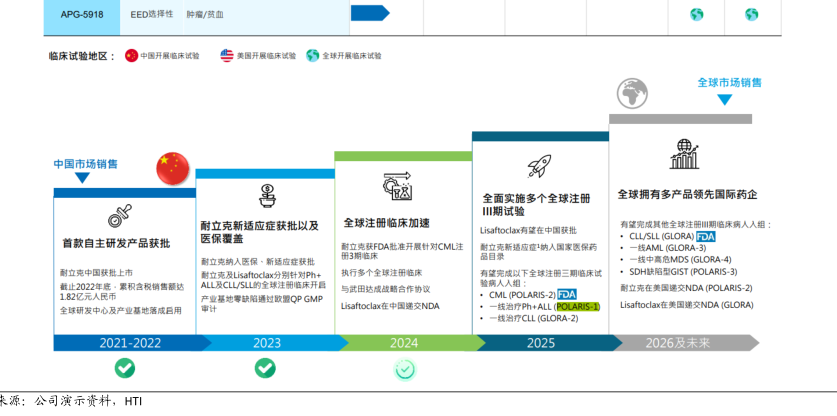Click the money plant icon above 耐立克新适应症获批
The height and width of the screenshot is (416, 837).
pos(267,195)
